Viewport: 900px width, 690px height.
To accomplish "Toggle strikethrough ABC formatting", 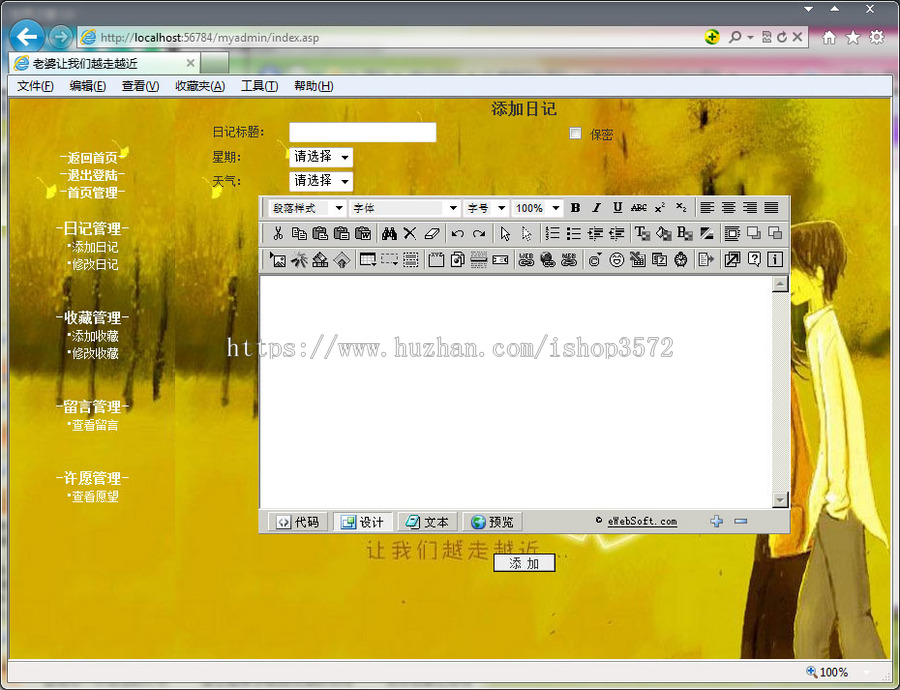I will click(639, 207).
